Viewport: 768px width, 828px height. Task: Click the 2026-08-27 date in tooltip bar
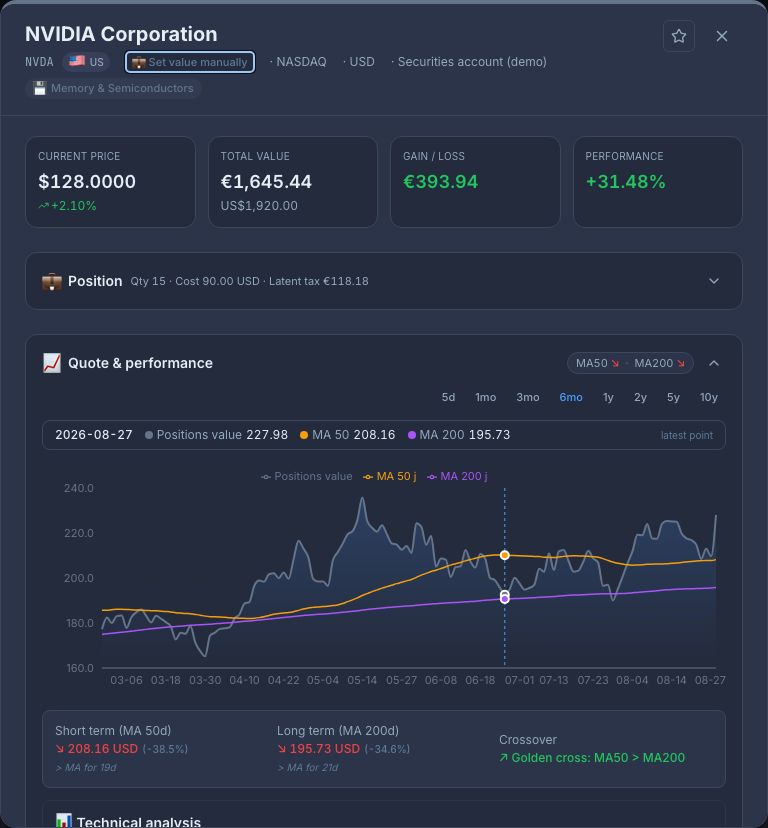click(x=94, y=435)
